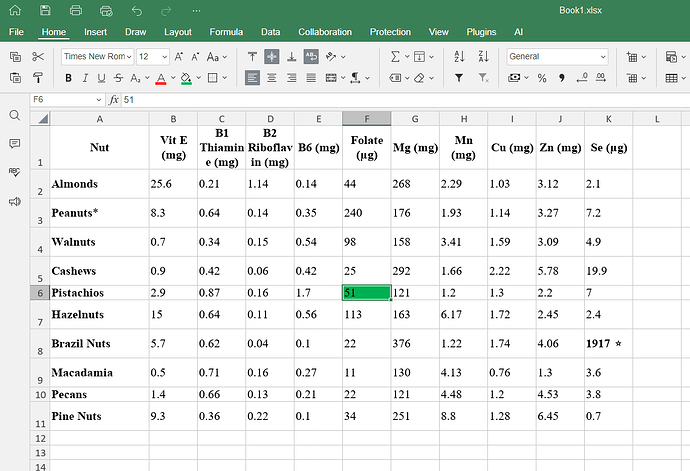Click the formula bar input field

[405, 100]
